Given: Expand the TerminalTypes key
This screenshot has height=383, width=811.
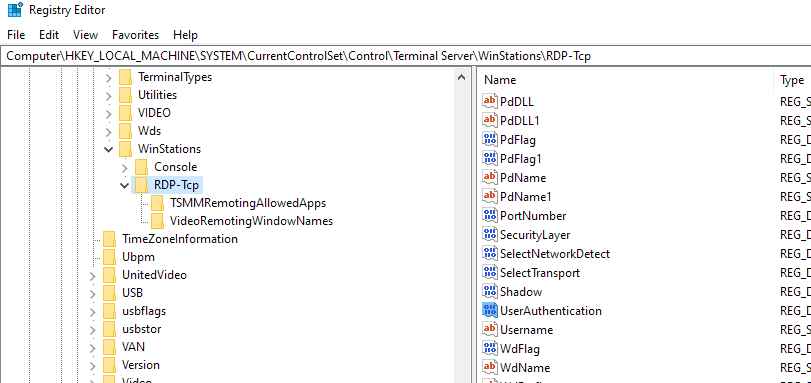Looking at the screenshot, I should point(108,78).
